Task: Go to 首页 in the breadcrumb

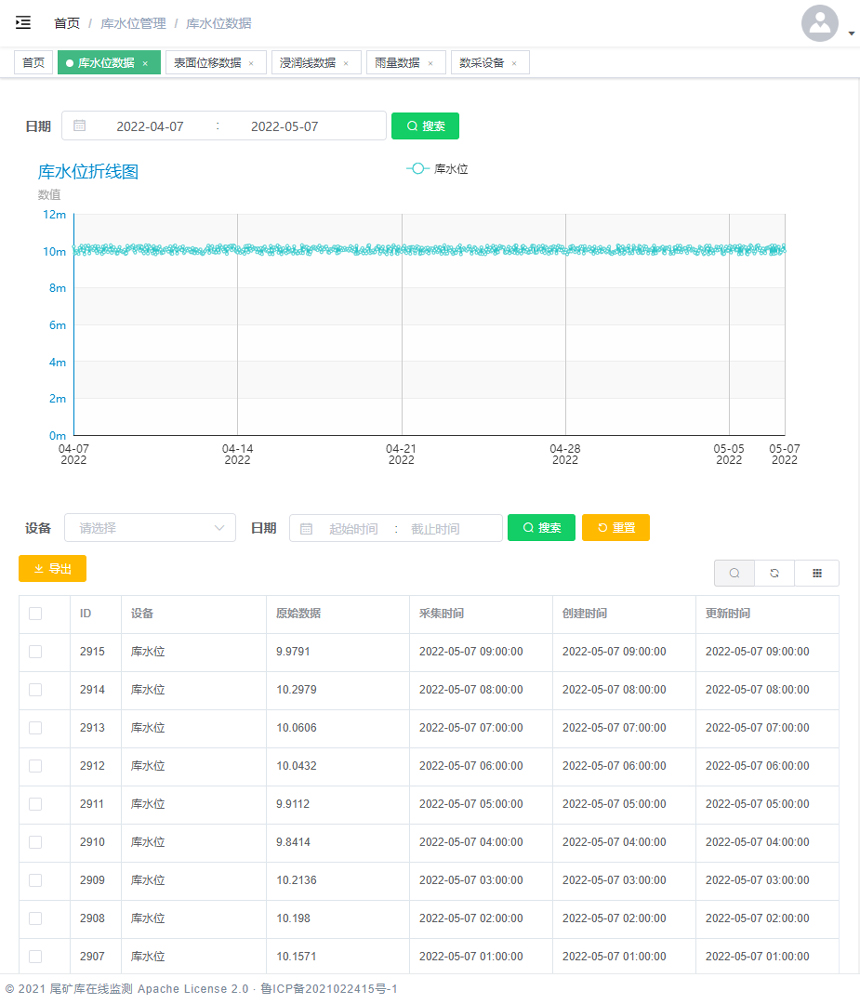Action: 67,23
